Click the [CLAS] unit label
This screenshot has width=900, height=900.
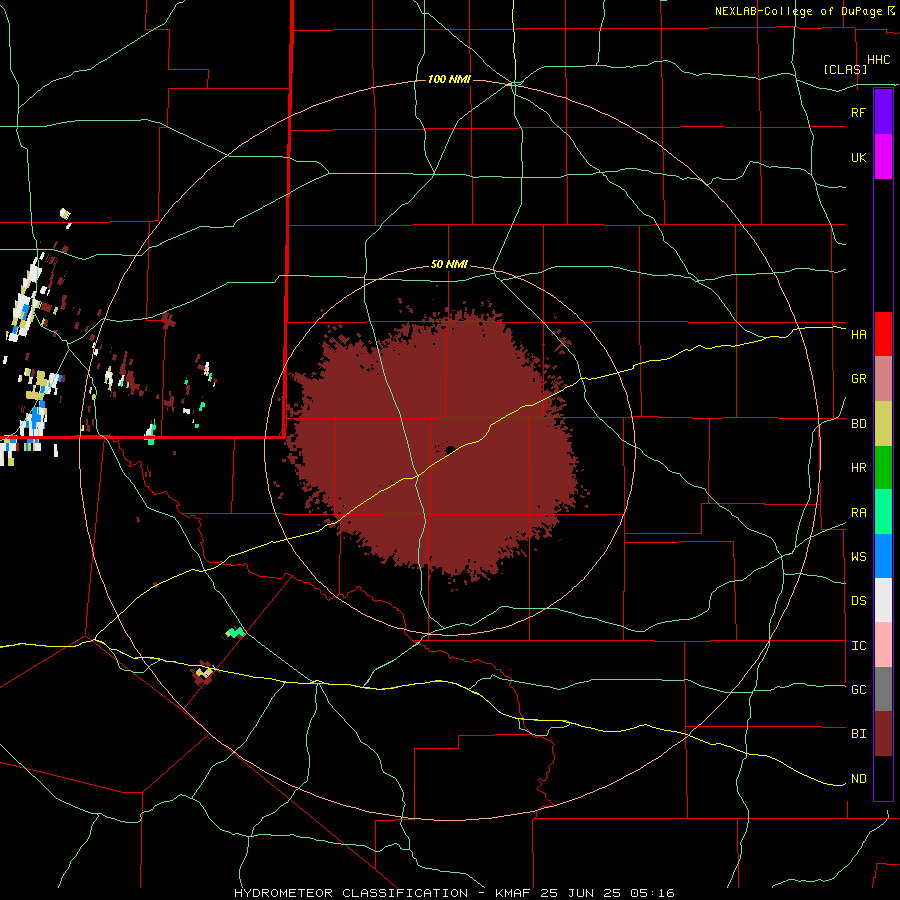[x=845, y=69]
